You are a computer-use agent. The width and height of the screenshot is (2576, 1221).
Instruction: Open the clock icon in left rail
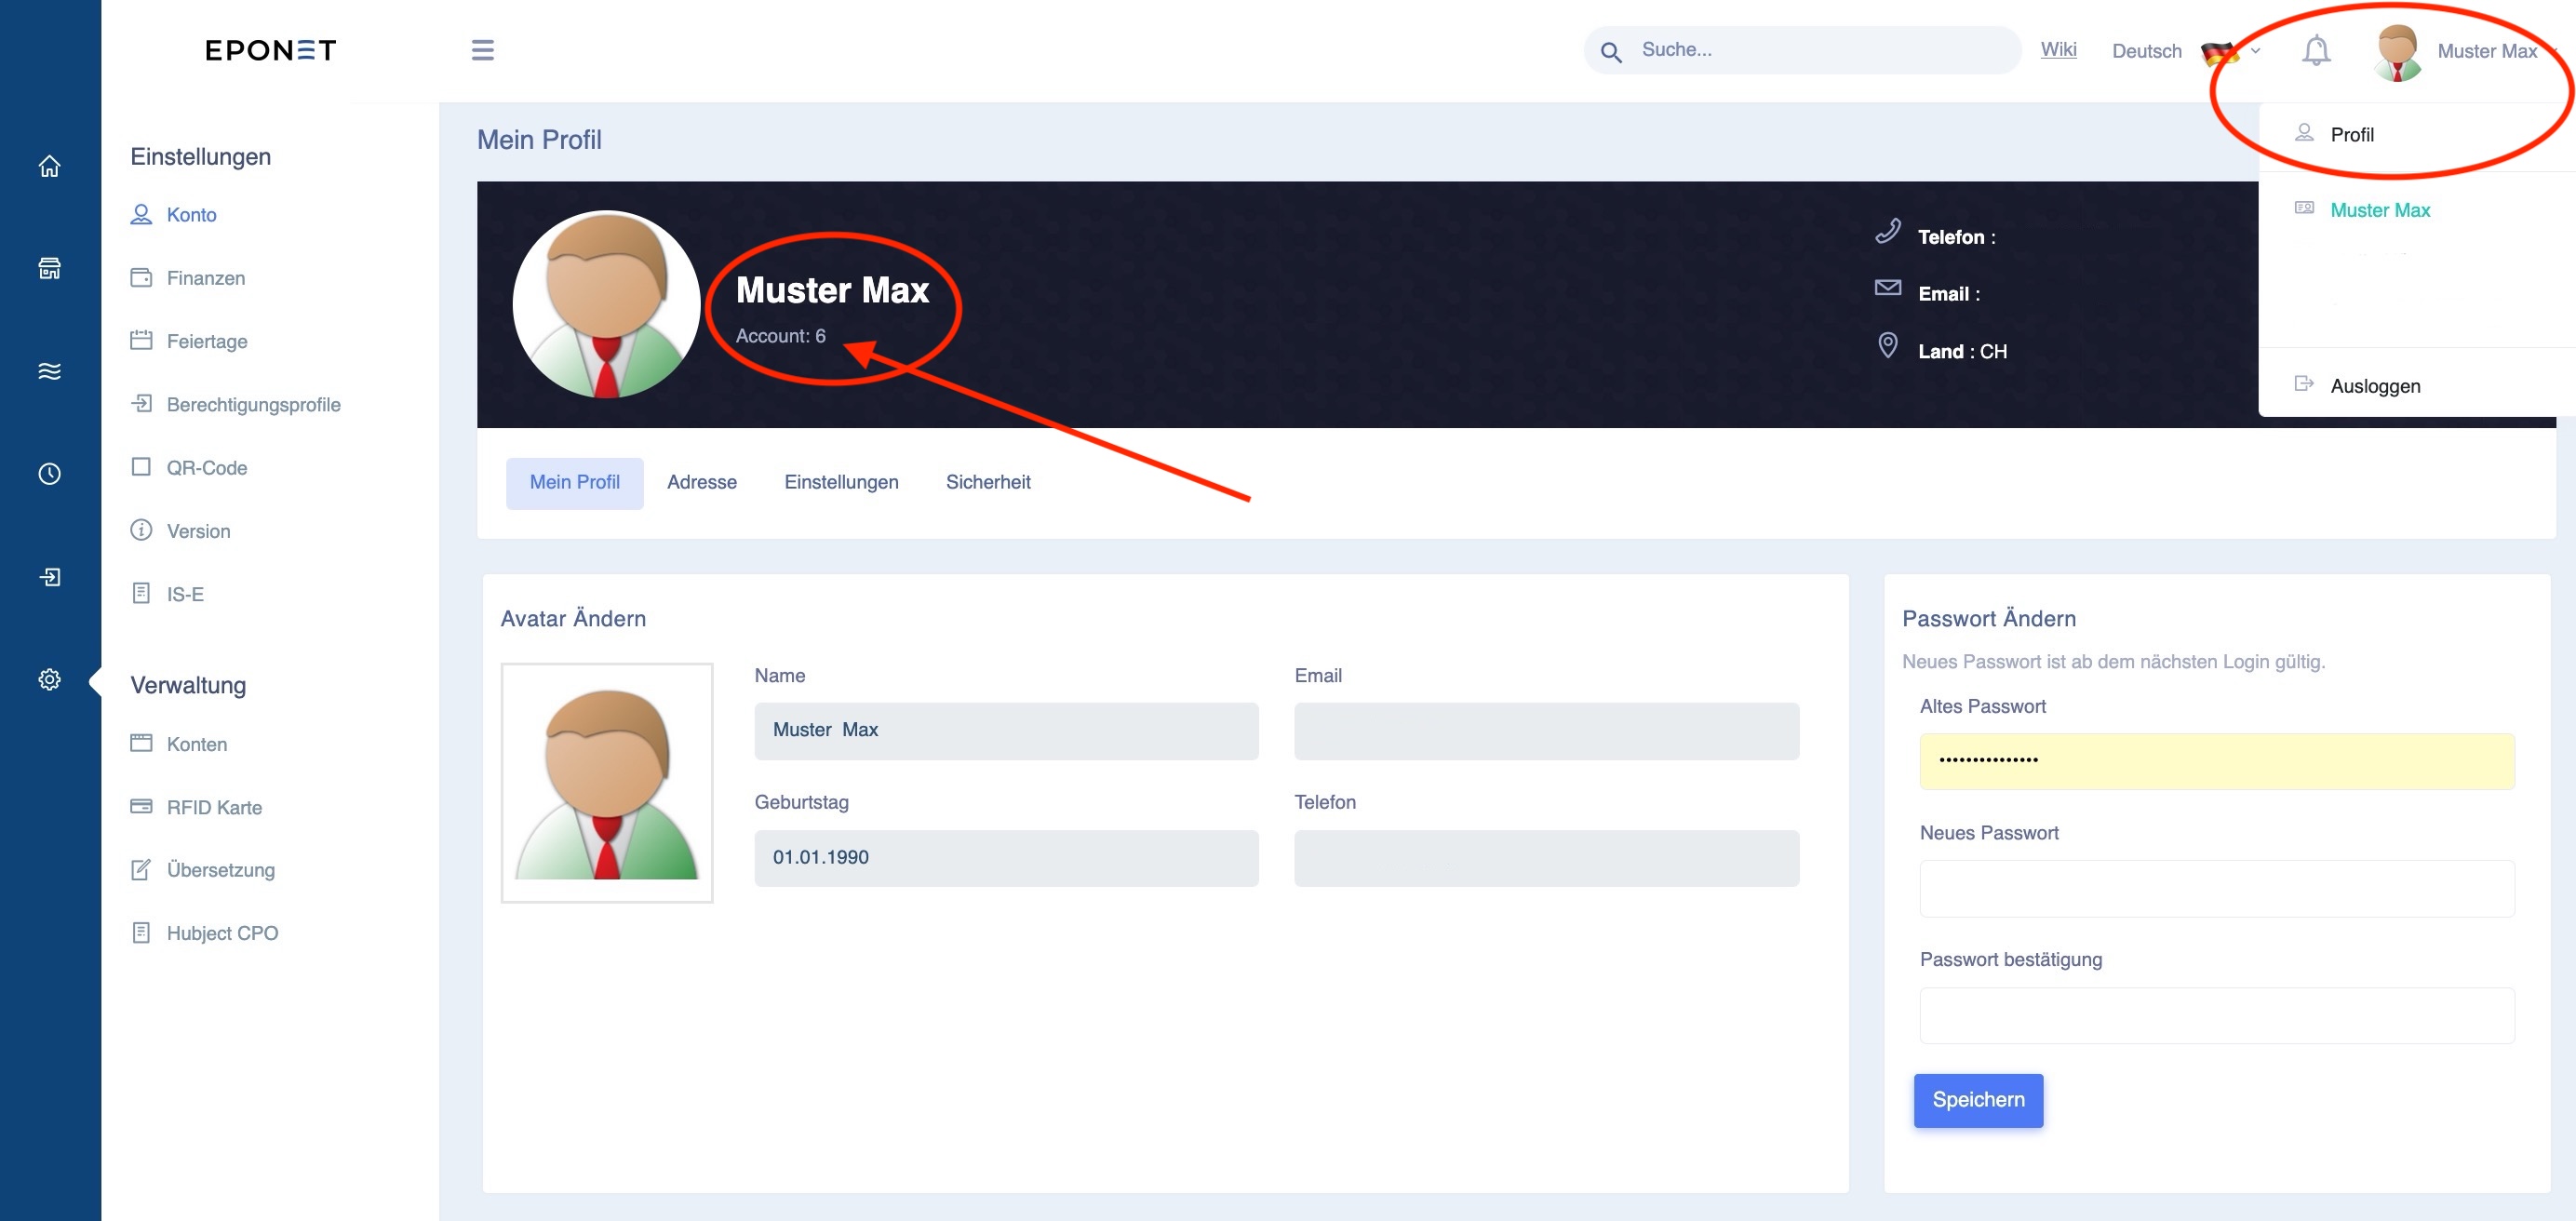point(49,474)
